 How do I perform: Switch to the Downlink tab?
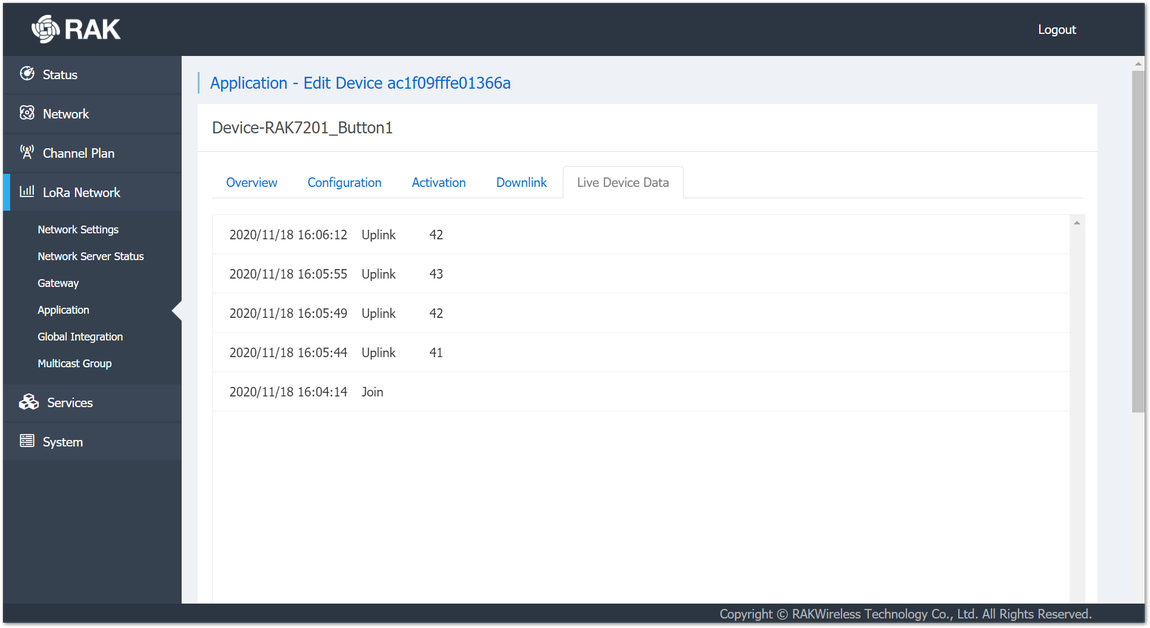click(x=521, y=183)
